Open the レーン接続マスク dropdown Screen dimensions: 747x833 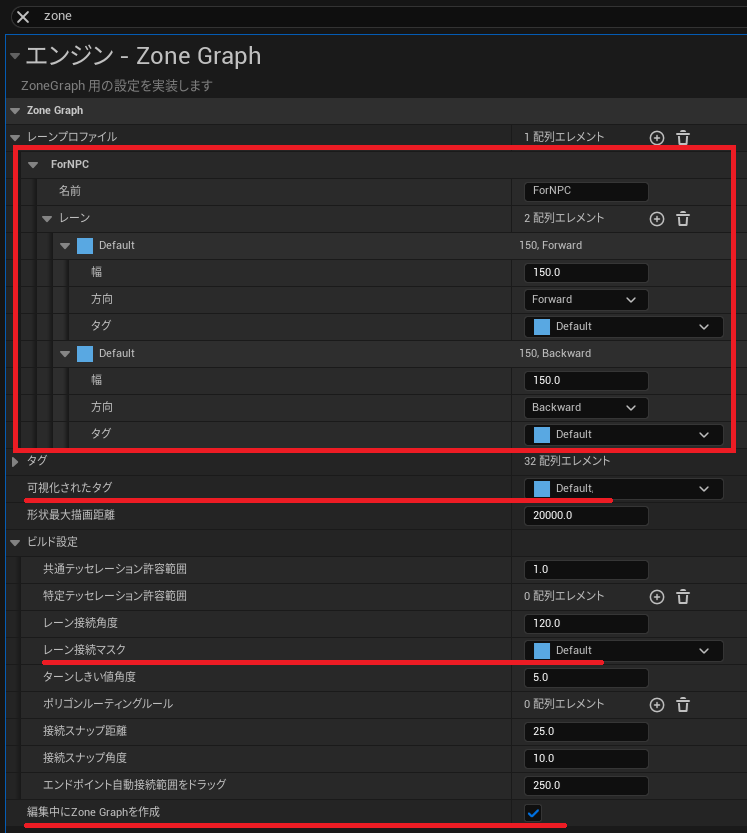(624, 651)
